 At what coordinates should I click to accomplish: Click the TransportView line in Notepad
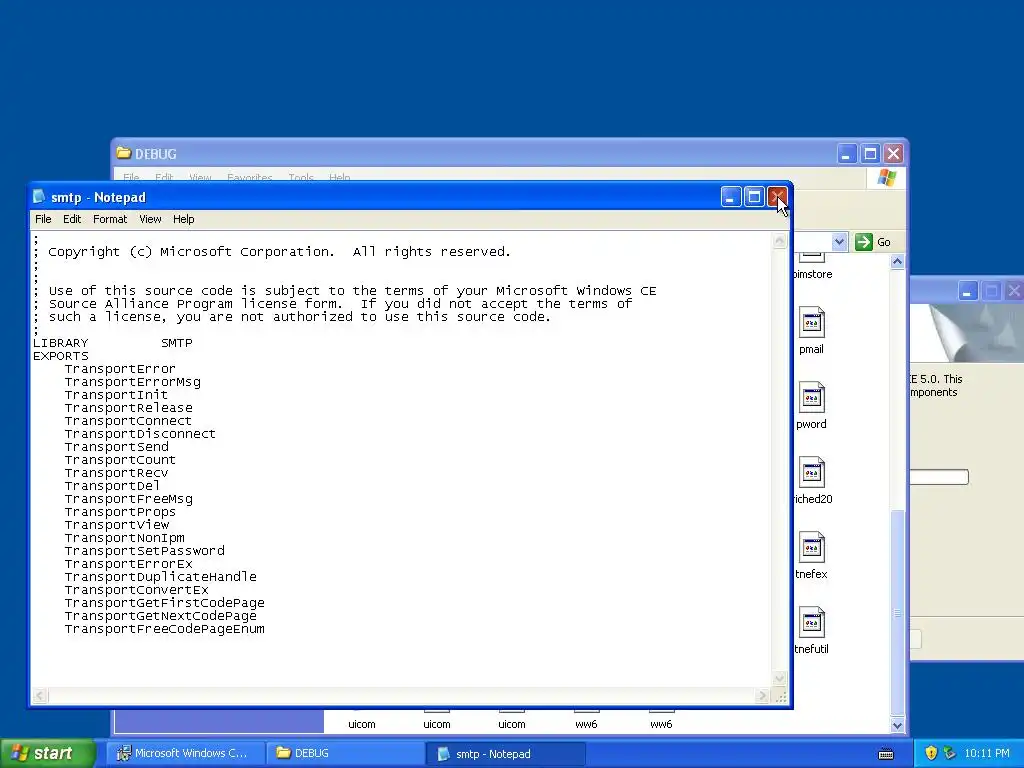pos(116,525)
